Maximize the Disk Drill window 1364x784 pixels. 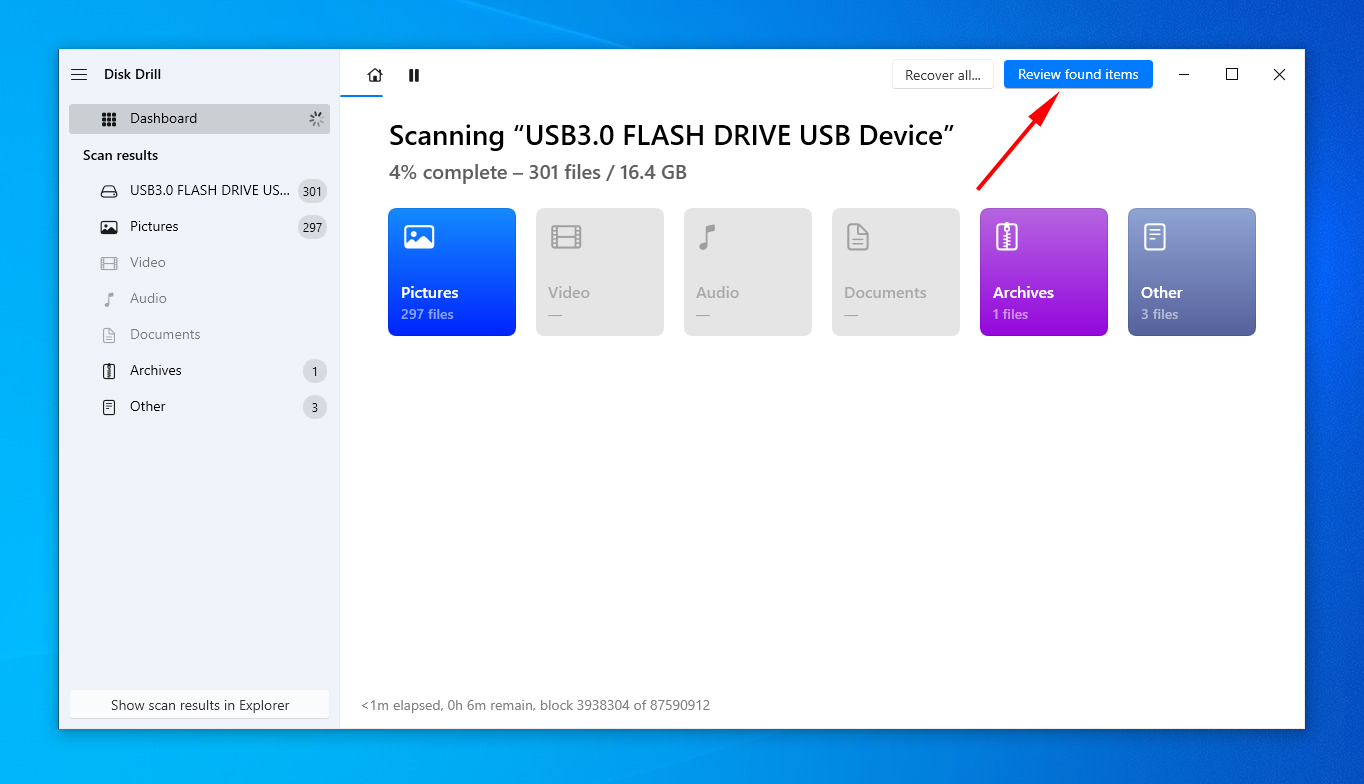click(x=1232, y=75)
